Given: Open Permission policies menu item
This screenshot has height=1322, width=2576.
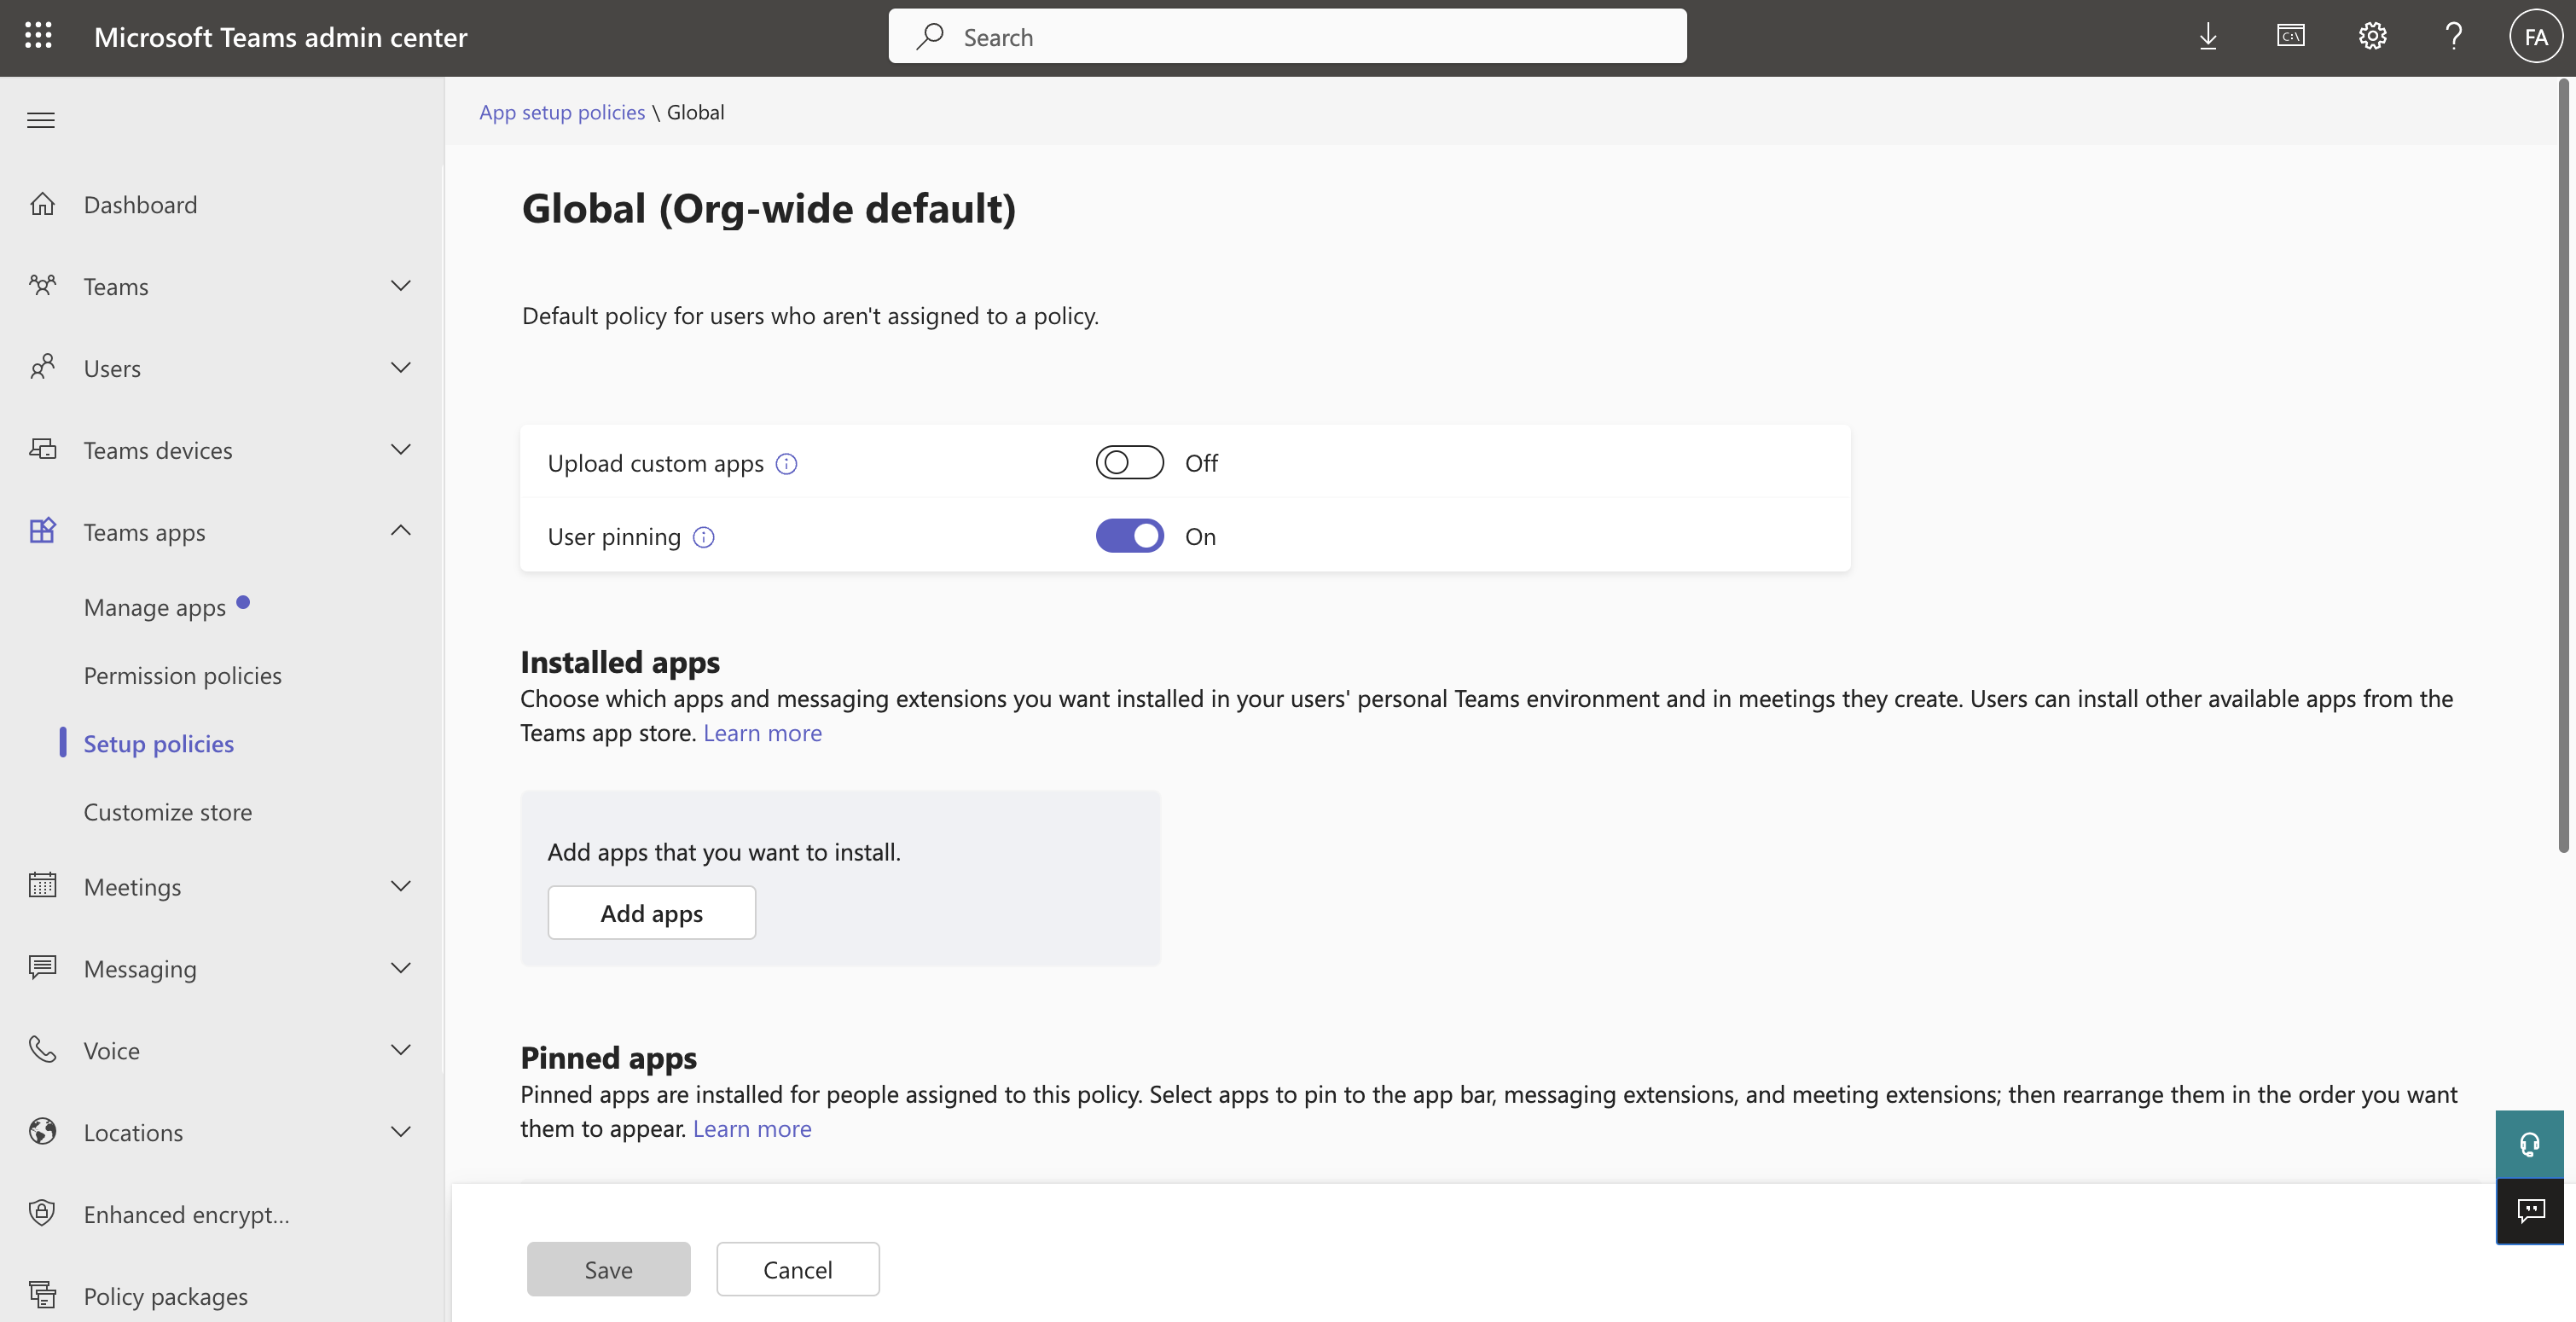Looking at the screenshot, I should 182,676.
